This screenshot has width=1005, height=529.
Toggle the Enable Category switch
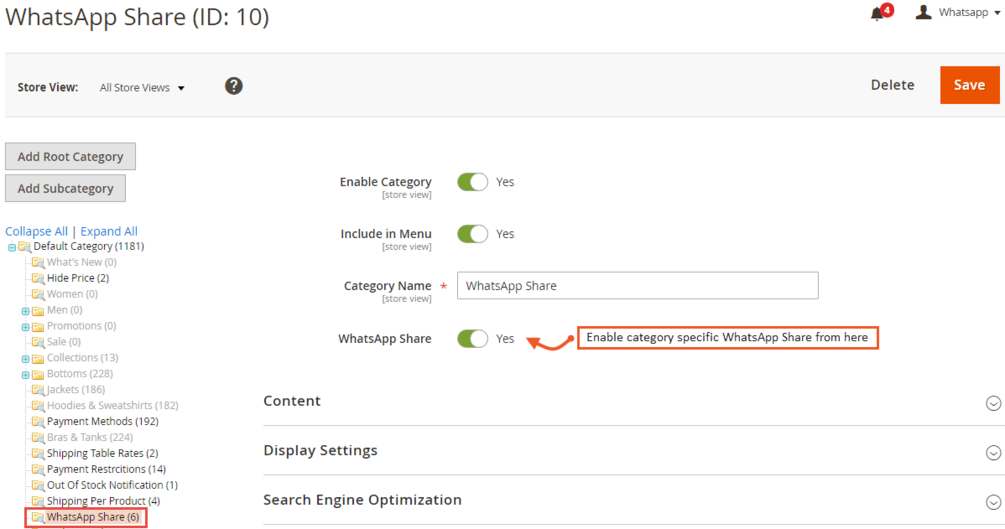pos(472,182)
